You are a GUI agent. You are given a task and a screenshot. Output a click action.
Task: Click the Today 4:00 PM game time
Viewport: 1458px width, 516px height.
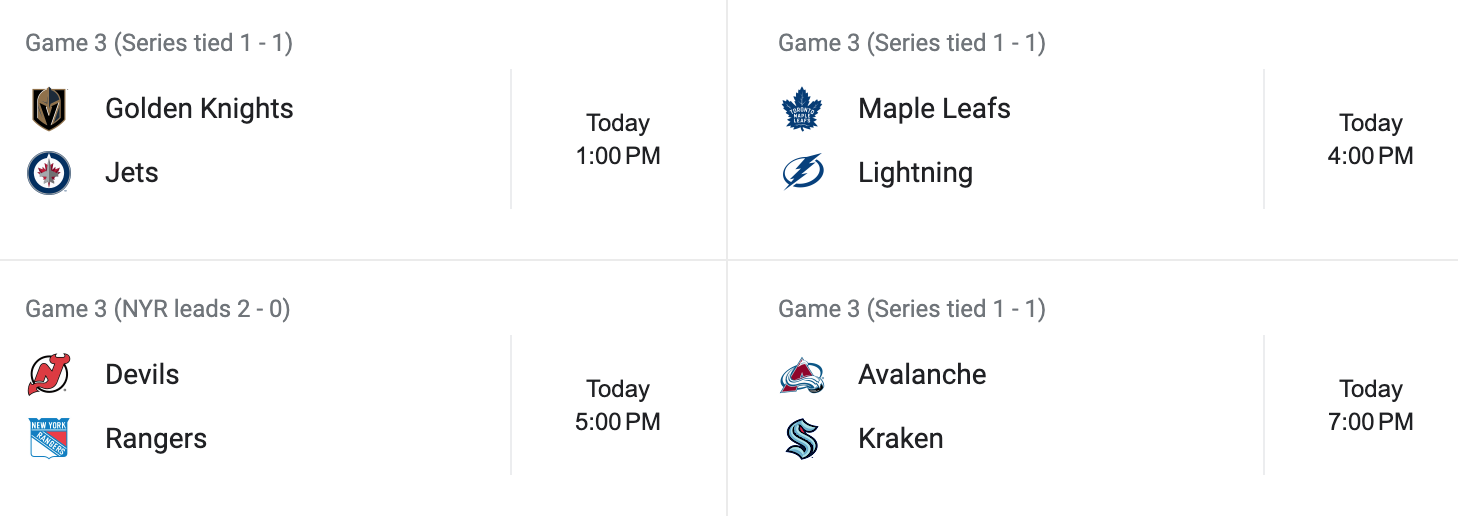(1371, 140)
